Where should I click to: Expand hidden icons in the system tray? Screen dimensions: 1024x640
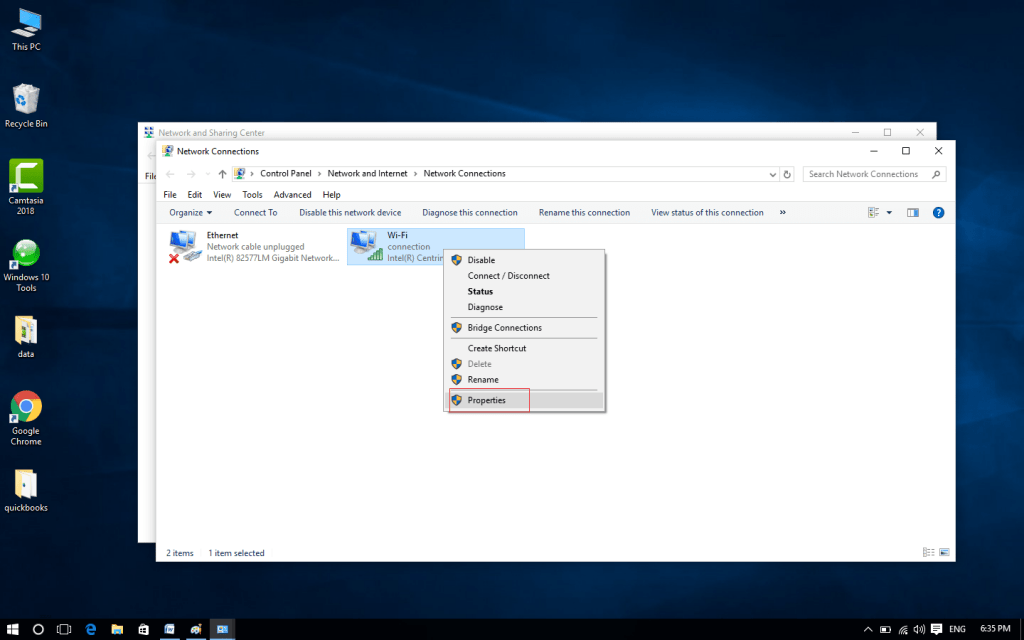pos(866,629)
